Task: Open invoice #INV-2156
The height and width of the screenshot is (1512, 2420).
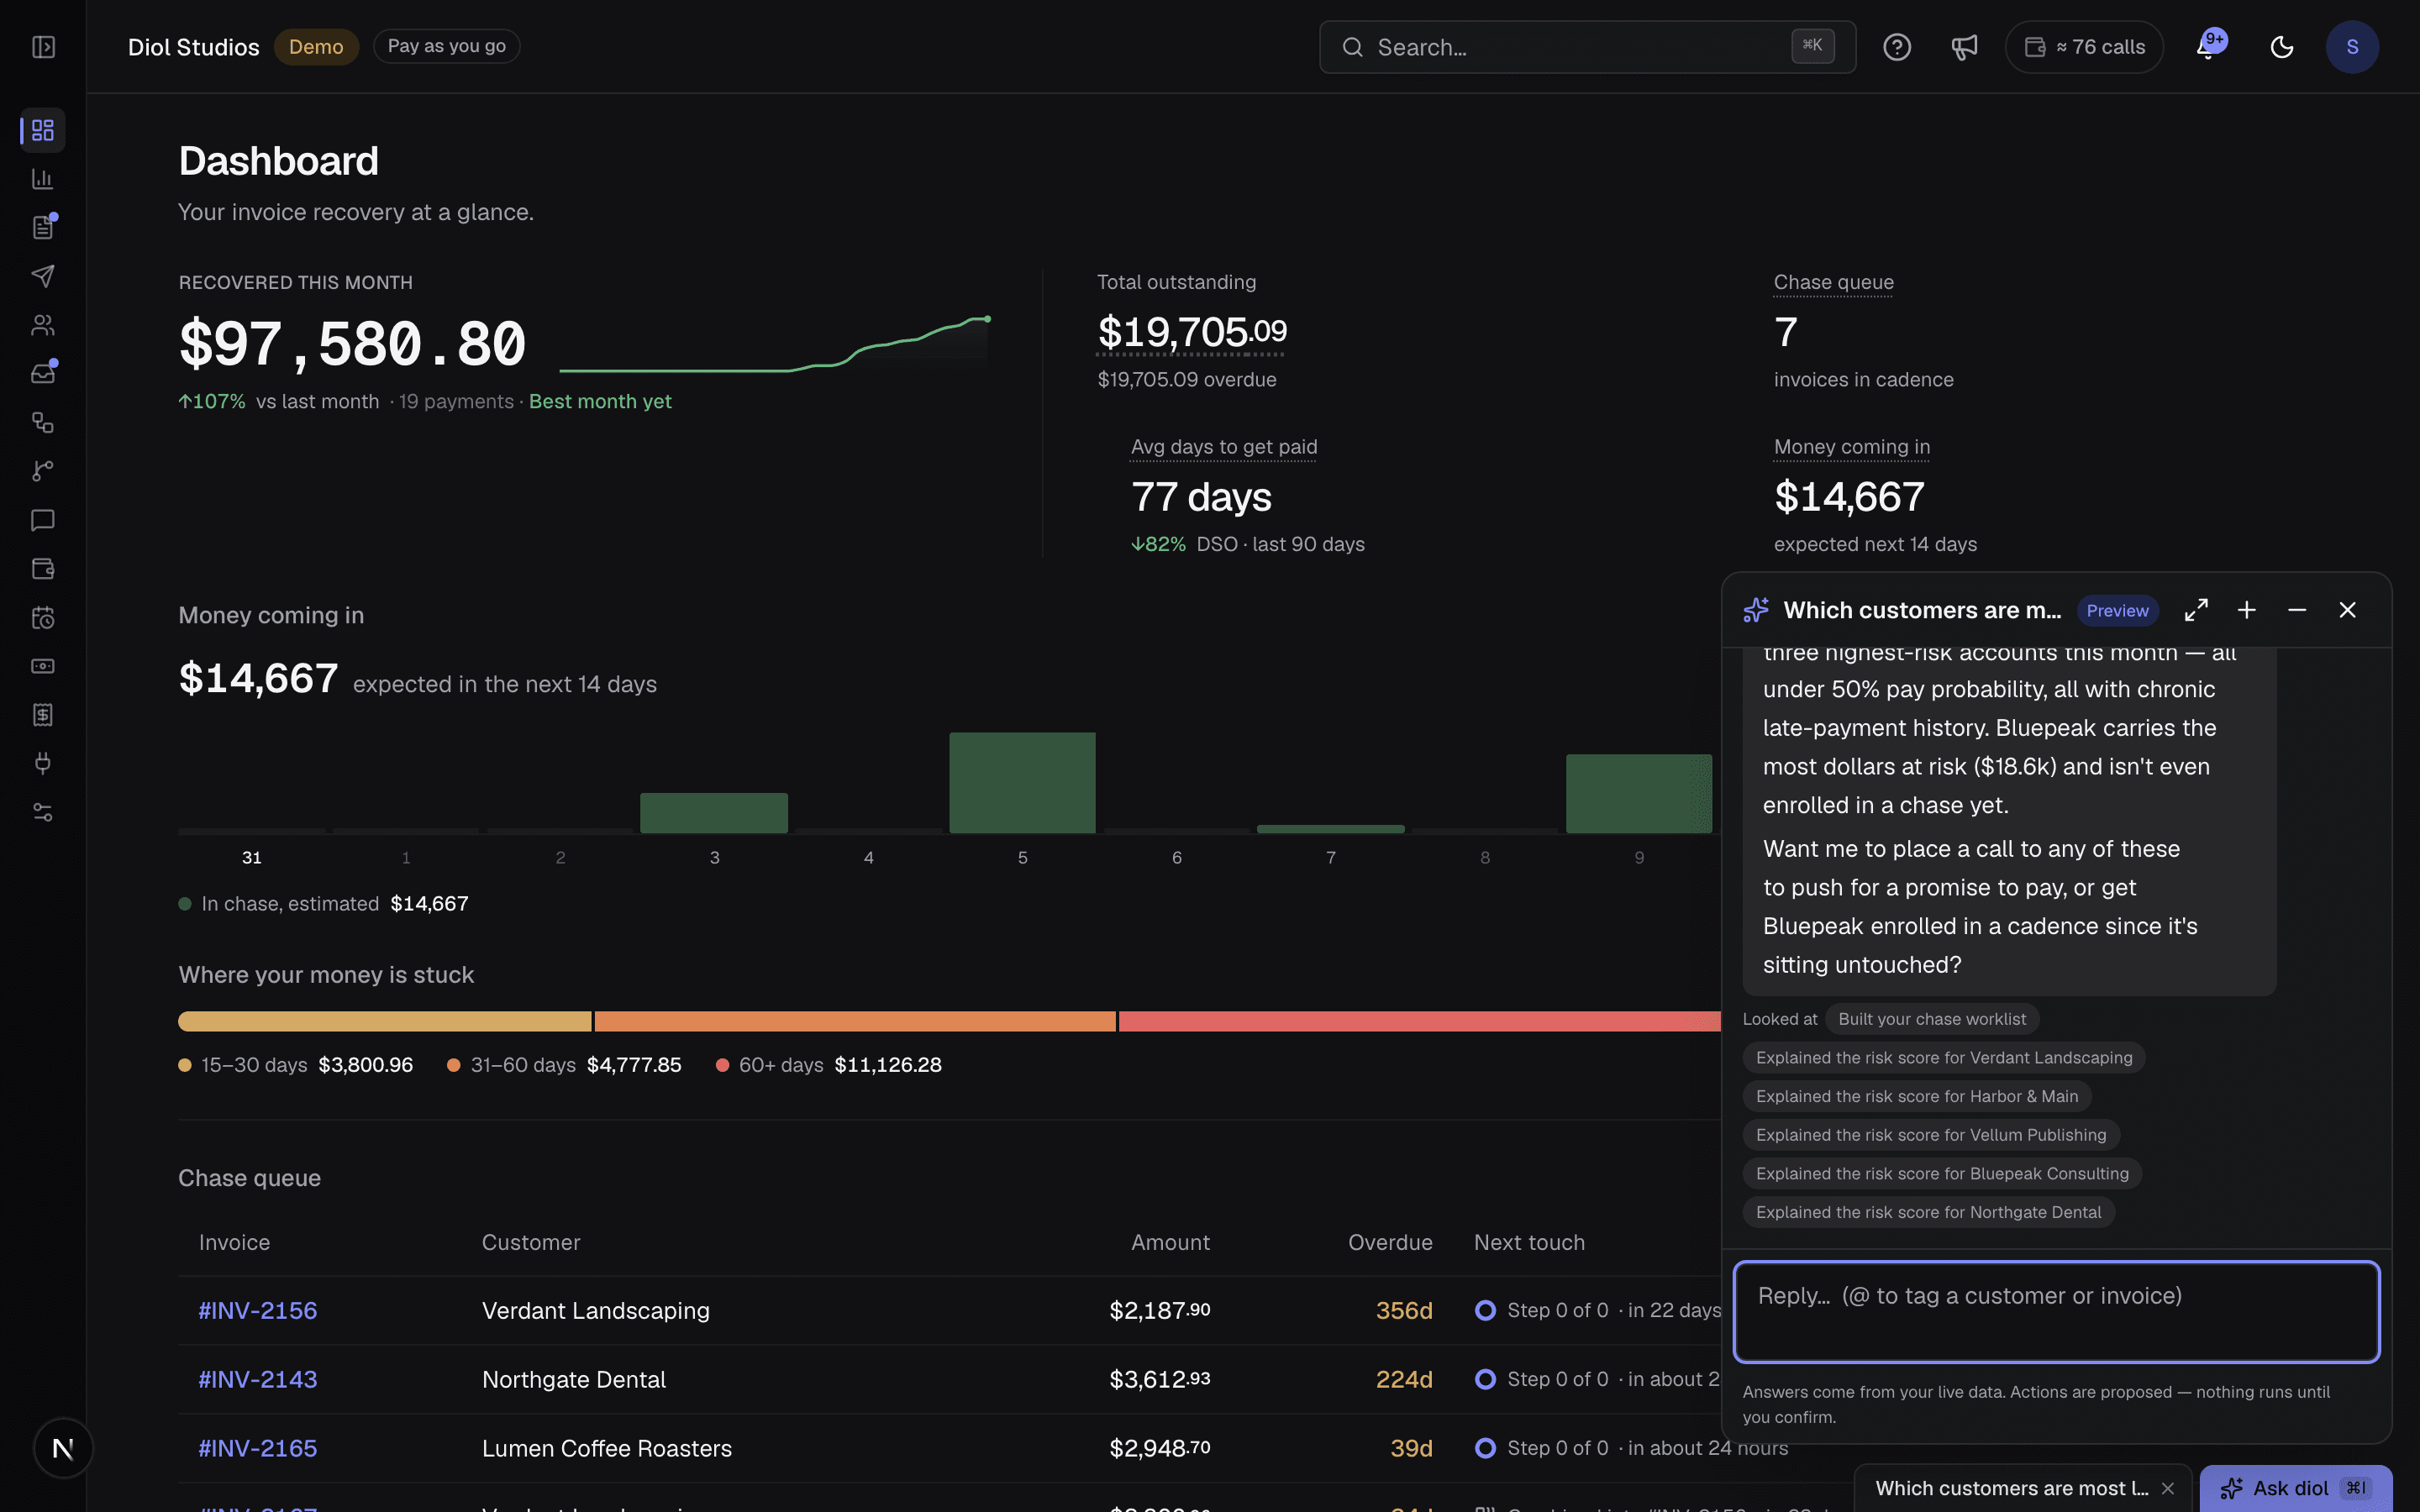Action: 258,1310
